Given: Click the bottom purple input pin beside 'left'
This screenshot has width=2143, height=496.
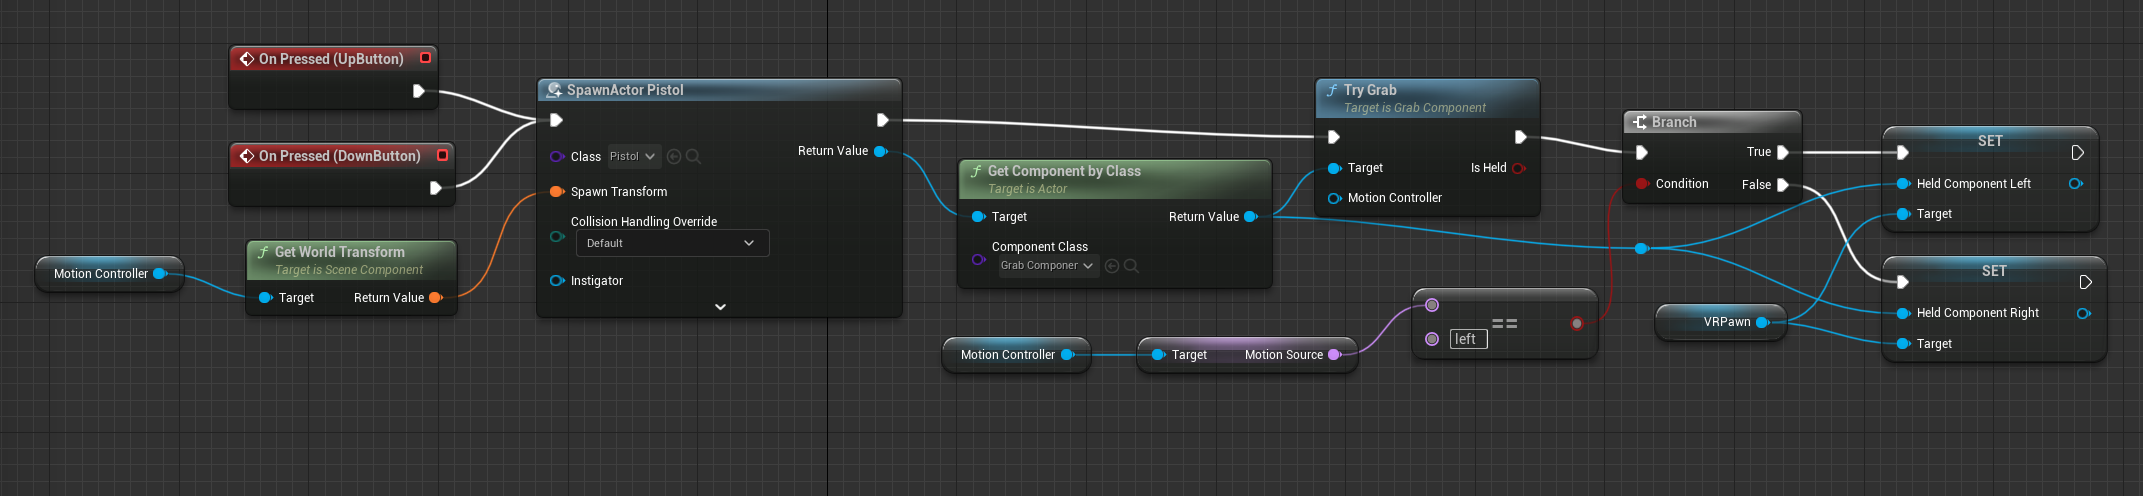Looking at the screenshot, I should point(1432,339).
